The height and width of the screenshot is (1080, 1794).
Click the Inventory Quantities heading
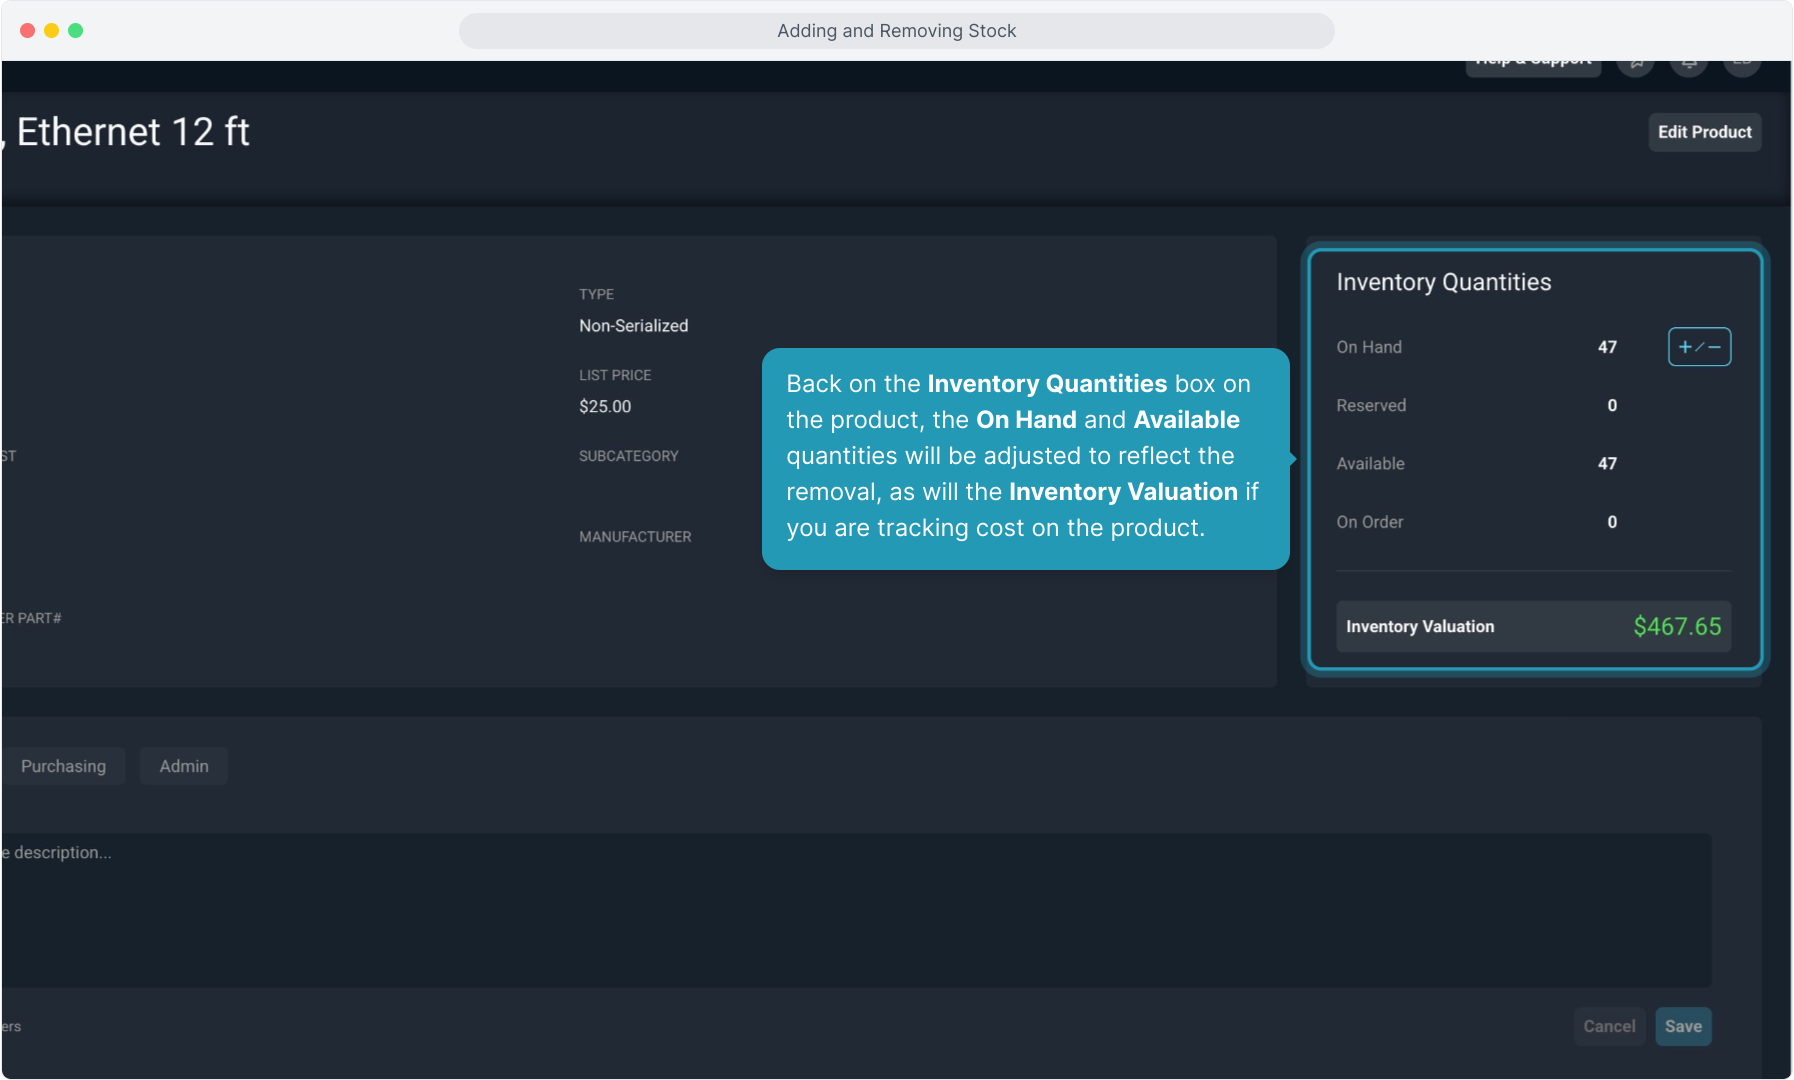tap(1443, 283)
